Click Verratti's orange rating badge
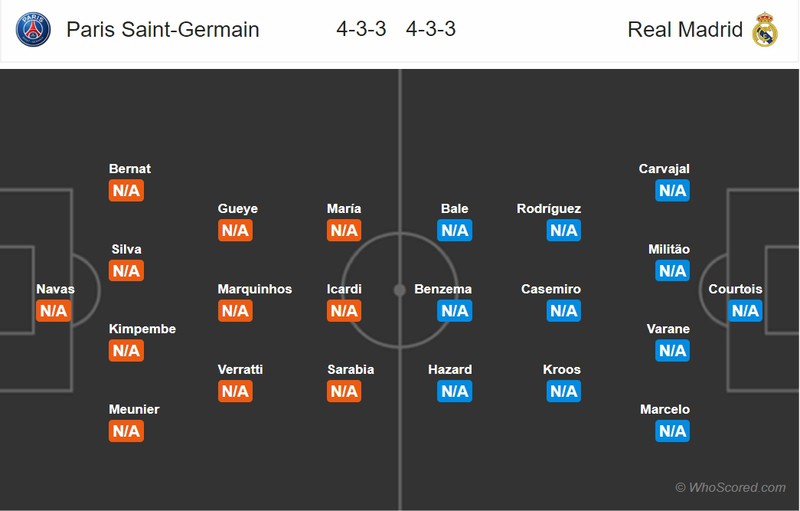Screen dimensions: 800x511 (235, 391)
